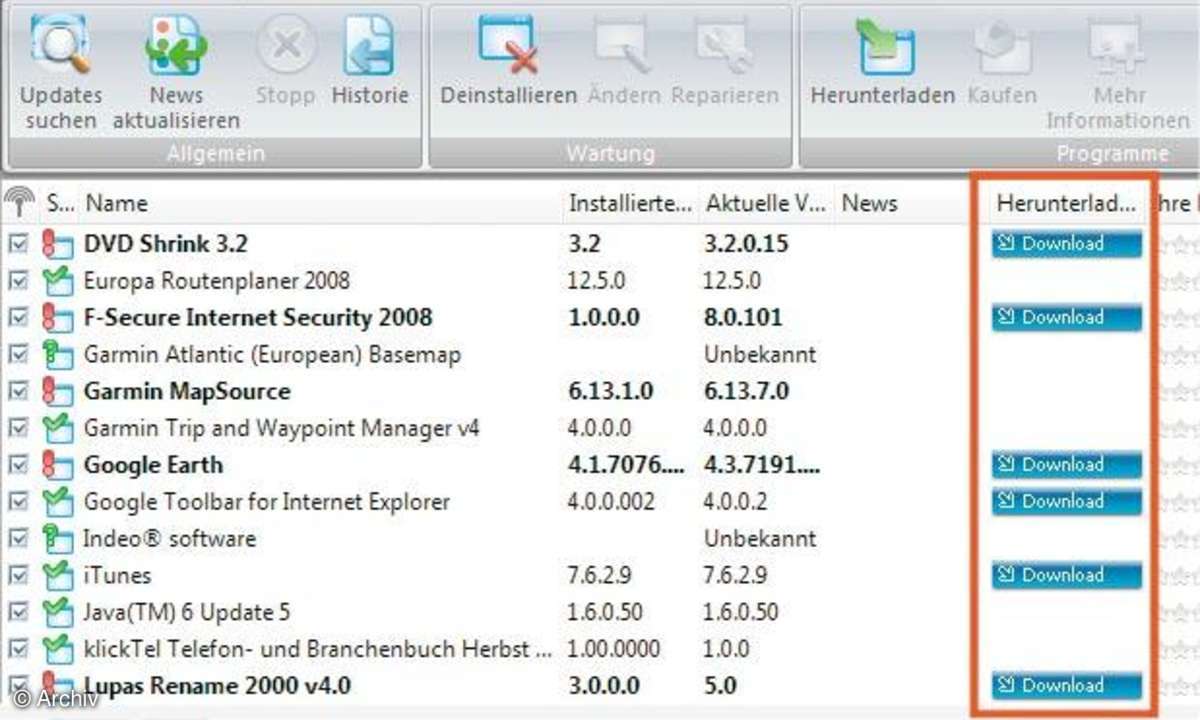This screenshot has height=720, width=1200.
Task: Click the antenna icon in column header
Action: [x=18, y=203]
